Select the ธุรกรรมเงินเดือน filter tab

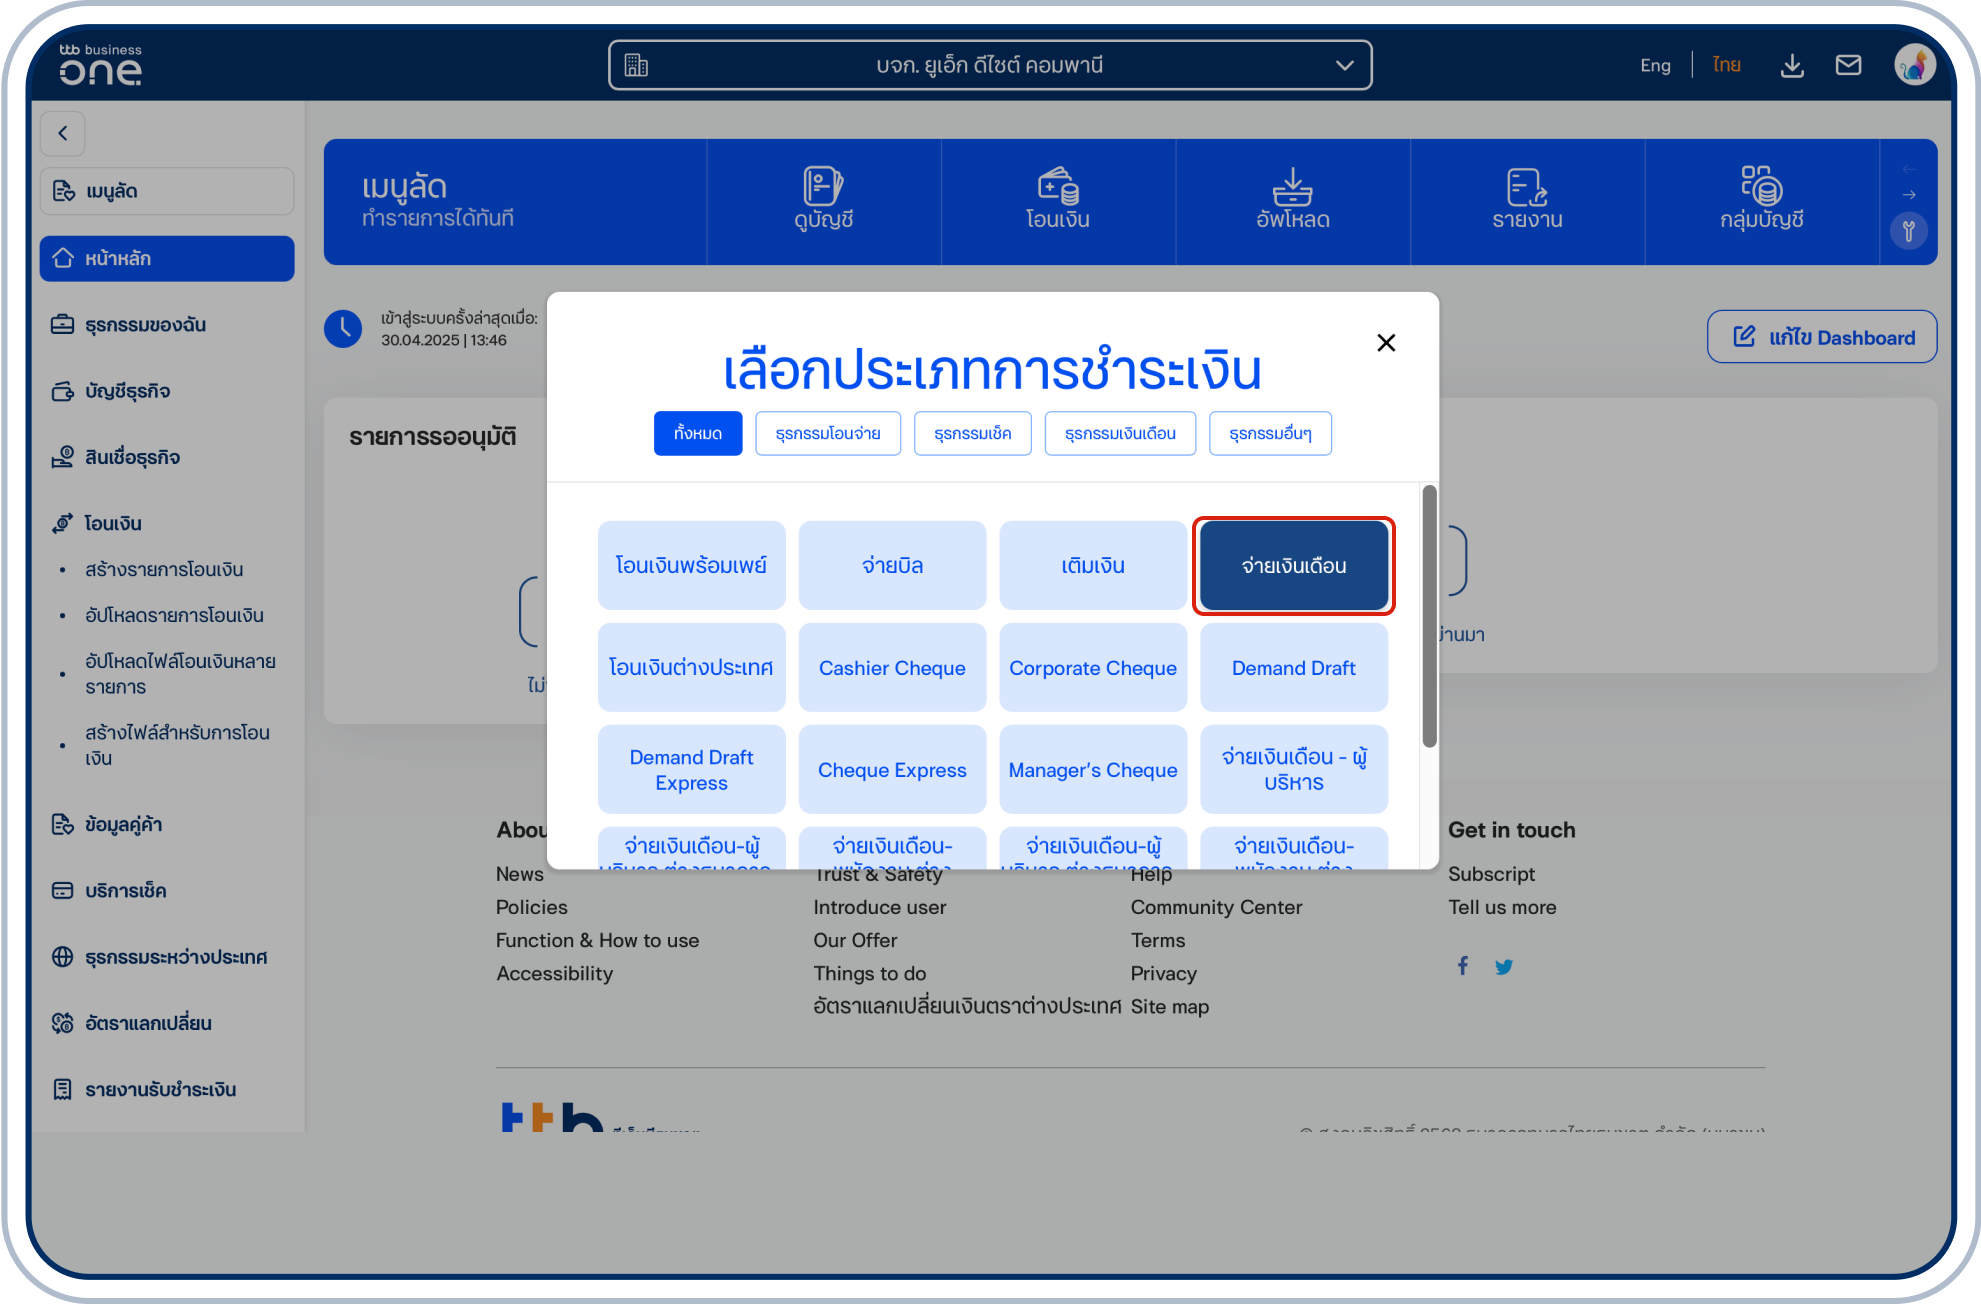tap(1119, 434)
